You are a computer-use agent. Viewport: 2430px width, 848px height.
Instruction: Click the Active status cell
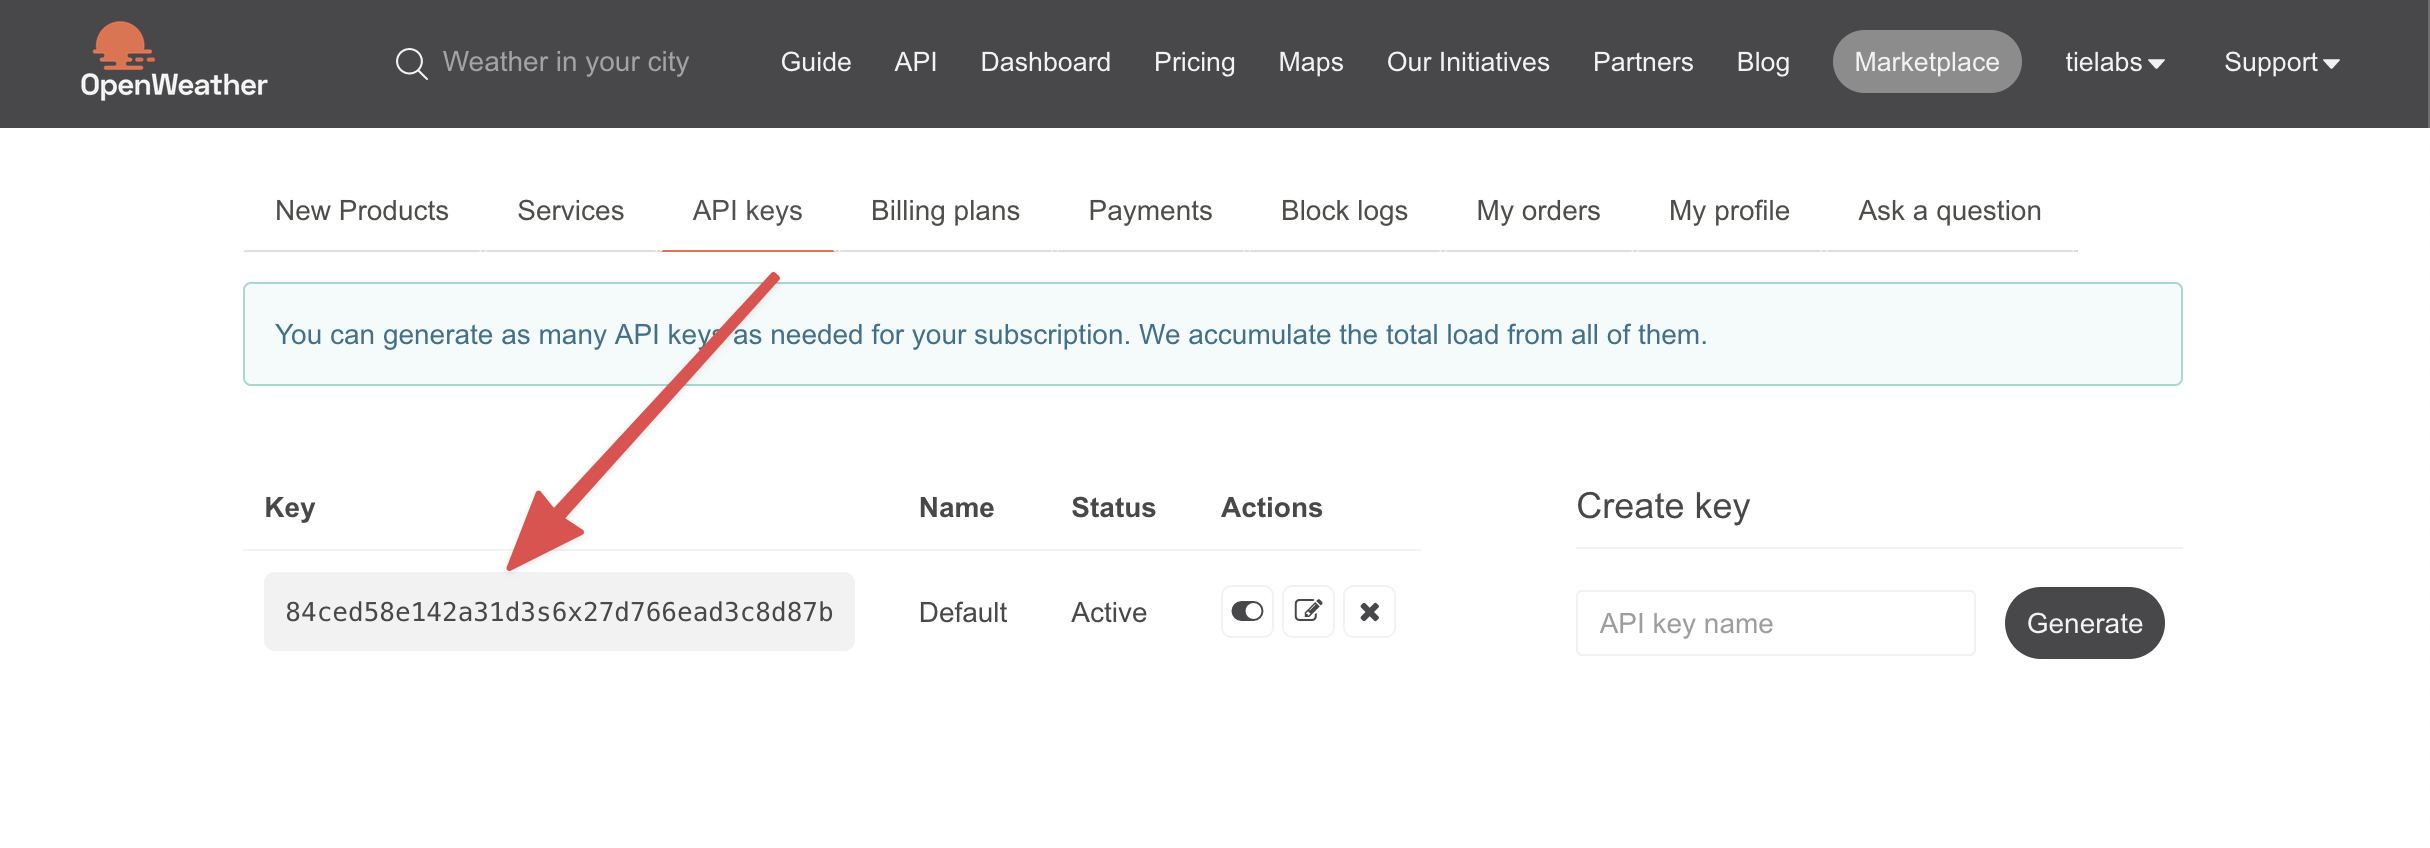point(1109,612)
